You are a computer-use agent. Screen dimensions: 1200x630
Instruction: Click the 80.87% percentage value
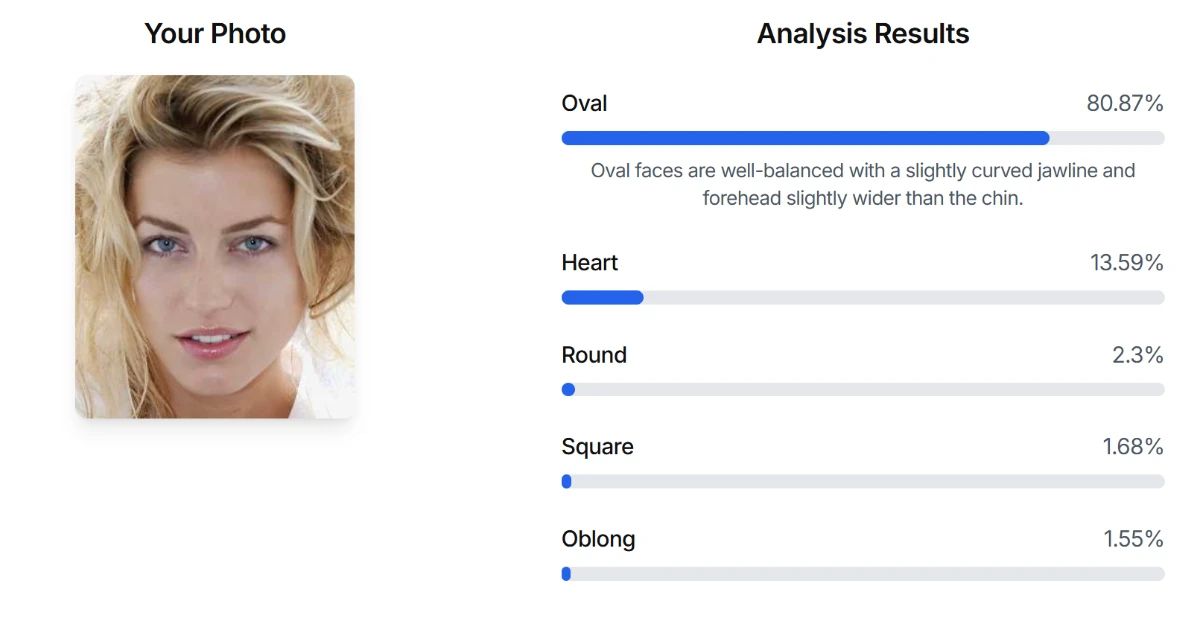click(1124, 103)
